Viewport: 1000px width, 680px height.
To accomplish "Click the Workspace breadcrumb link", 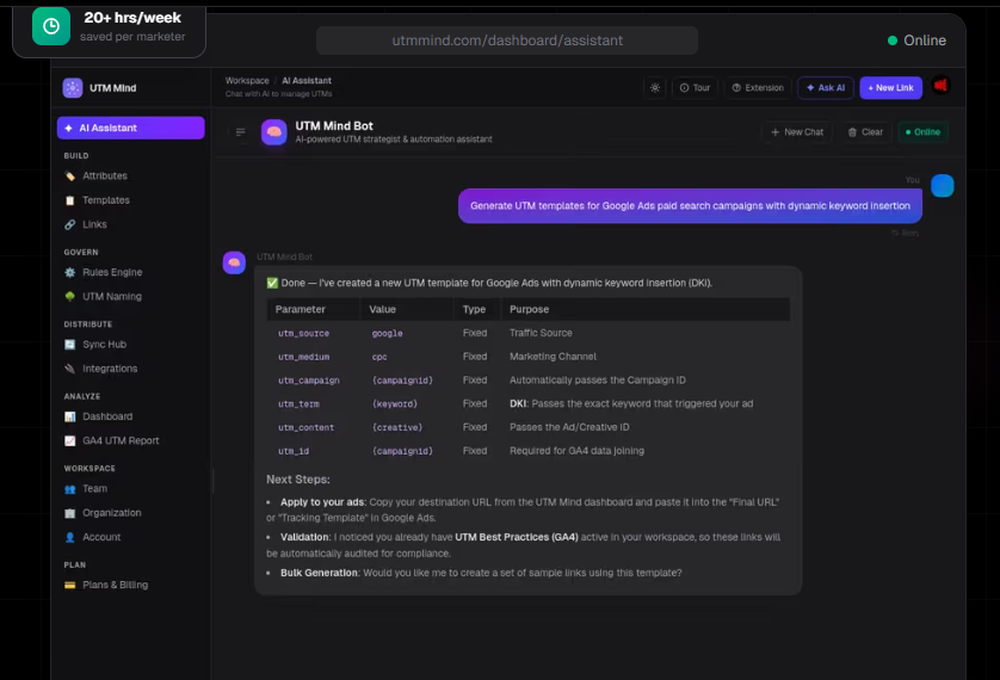I will 247,81.
